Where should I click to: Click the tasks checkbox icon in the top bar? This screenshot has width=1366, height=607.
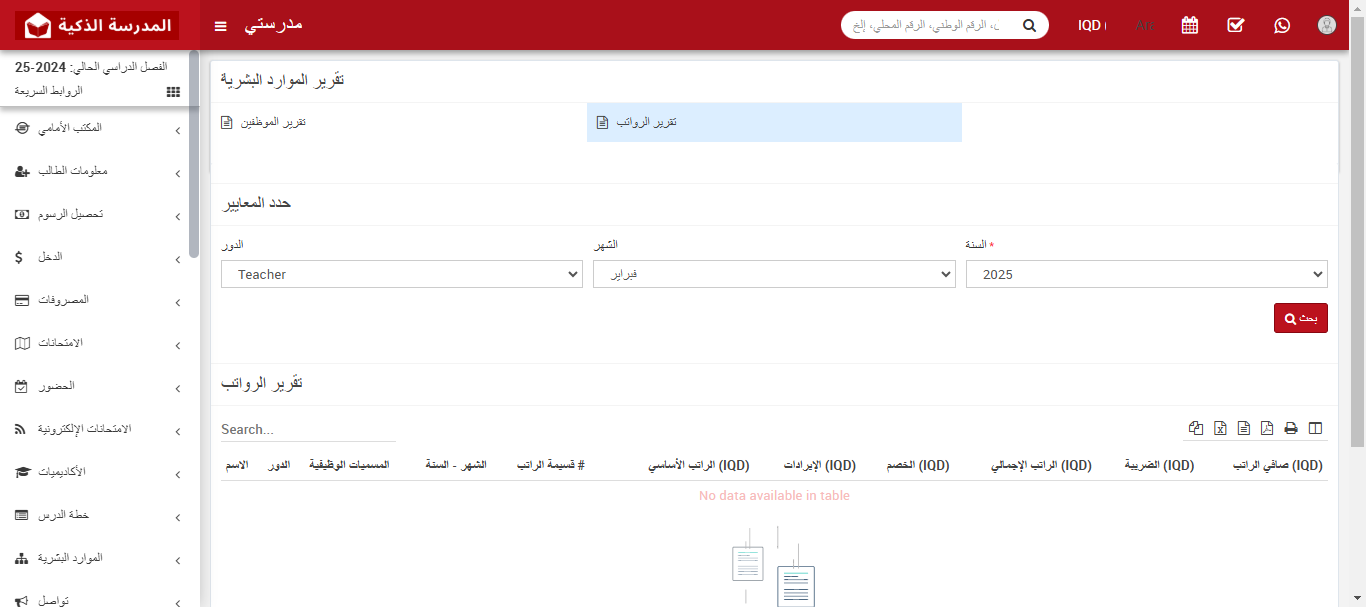[x=1235, y=25]
